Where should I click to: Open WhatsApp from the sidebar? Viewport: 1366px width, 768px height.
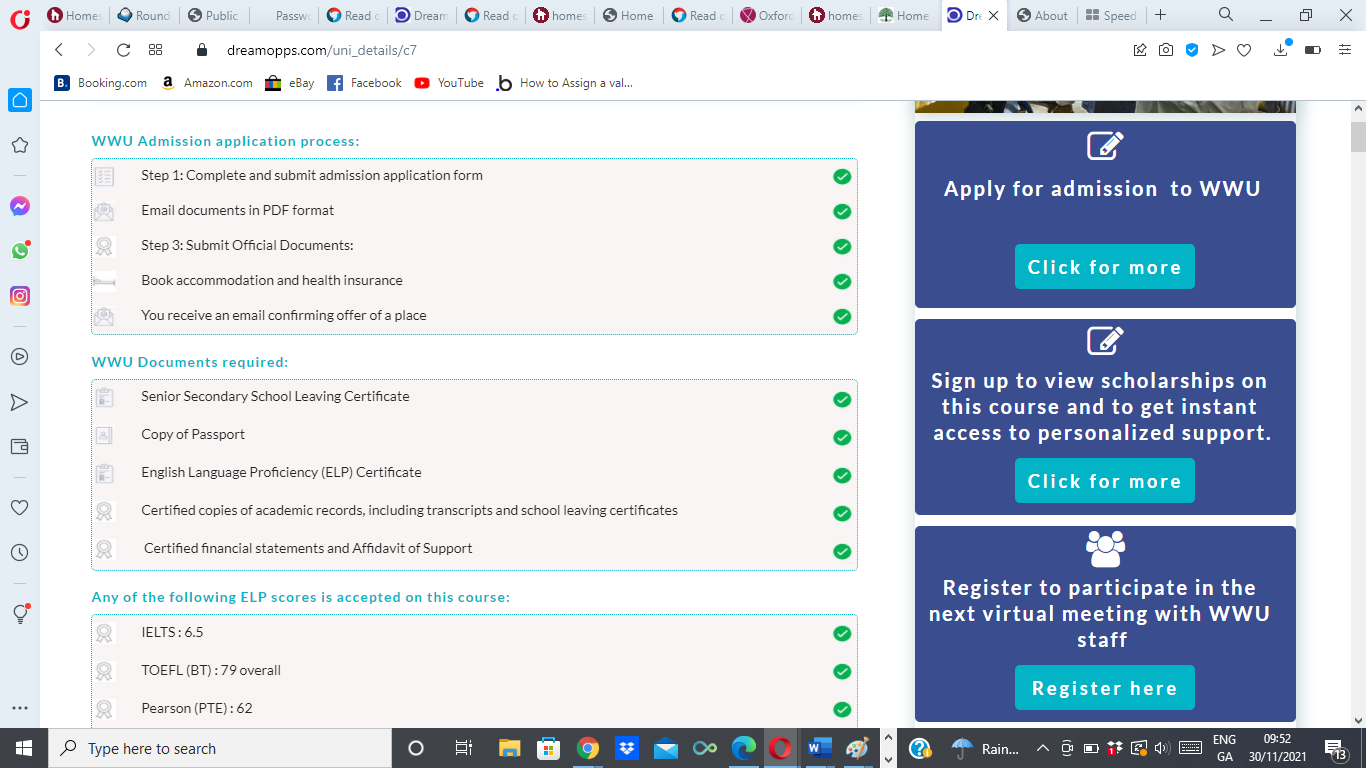coord(19,251)
